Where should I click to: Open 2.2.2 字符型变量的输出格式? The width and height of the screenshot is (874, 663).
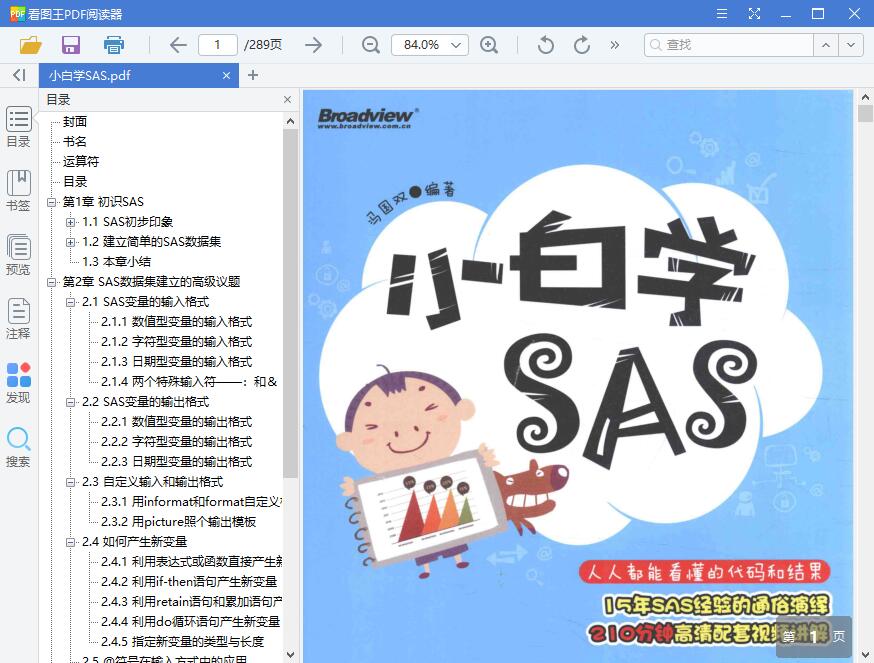(x=176, y=442)
